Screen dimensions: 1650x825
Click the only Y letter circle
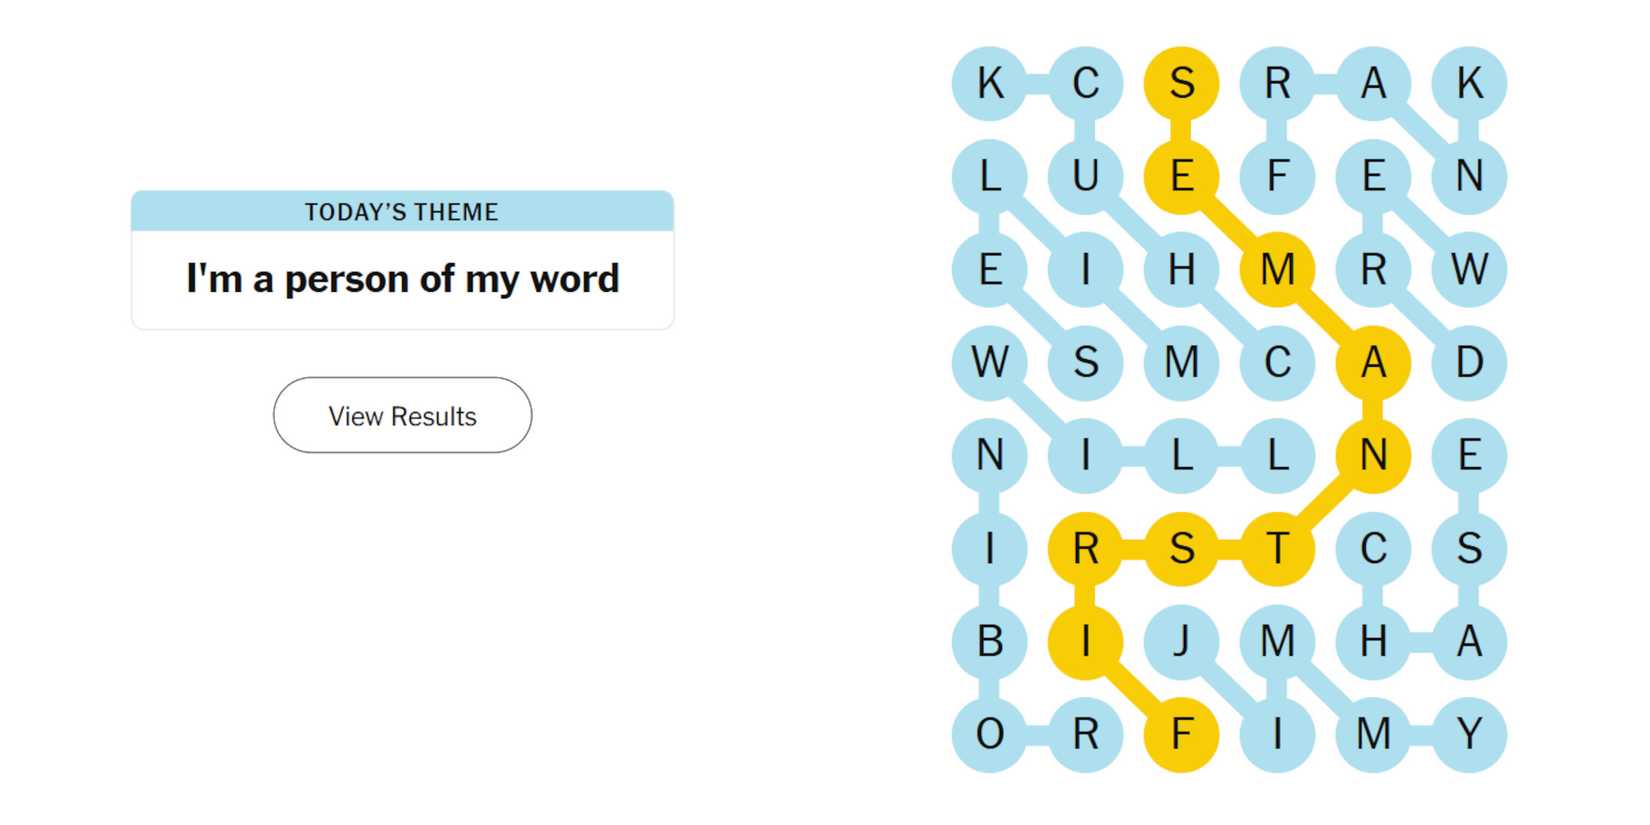[1469, 735]
